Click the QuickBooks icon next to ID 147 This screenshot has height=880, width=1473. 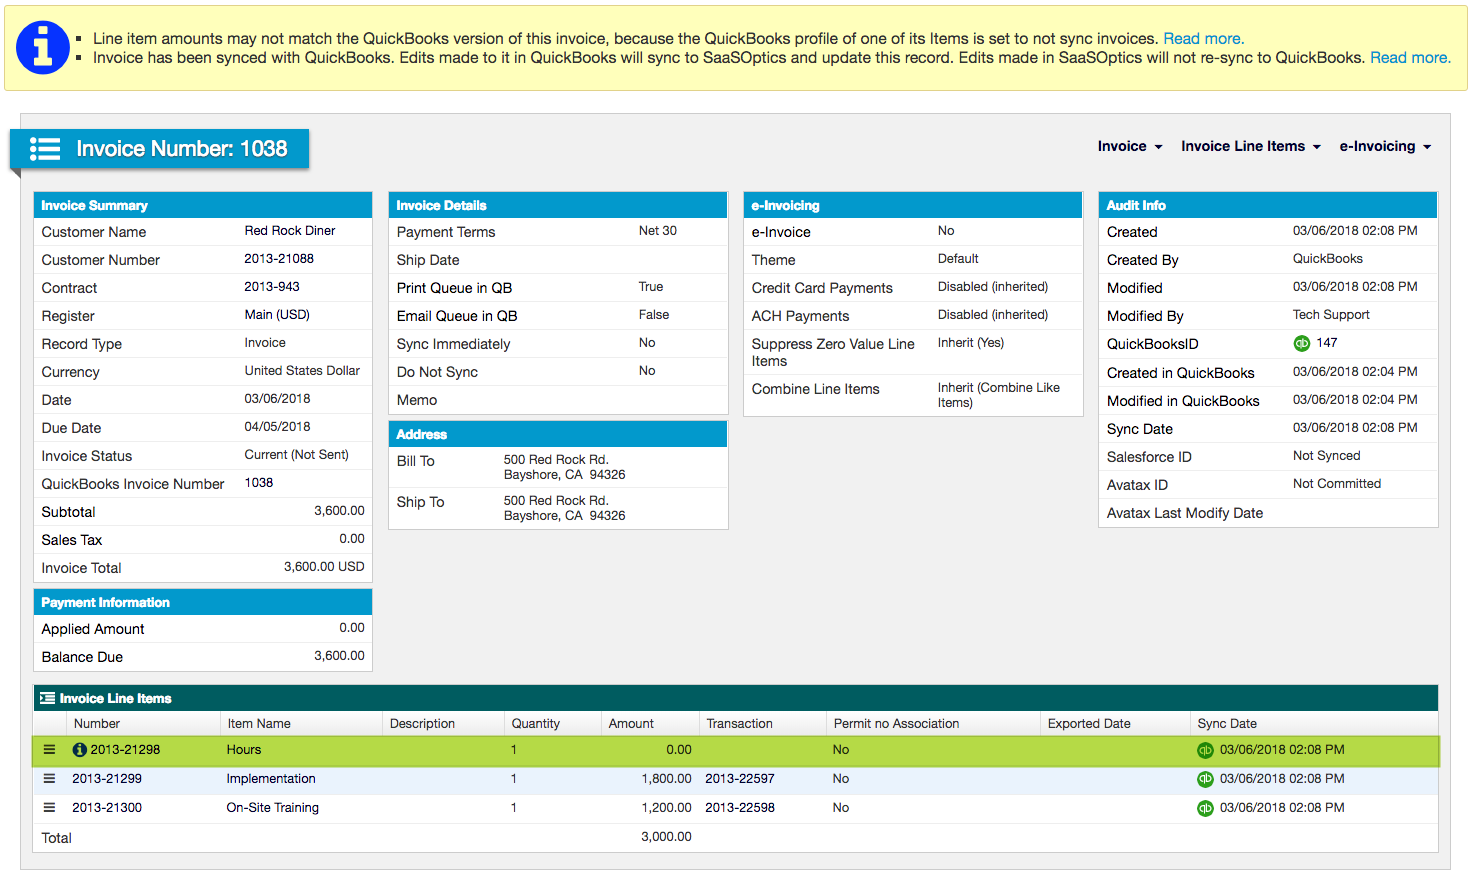1301,343
